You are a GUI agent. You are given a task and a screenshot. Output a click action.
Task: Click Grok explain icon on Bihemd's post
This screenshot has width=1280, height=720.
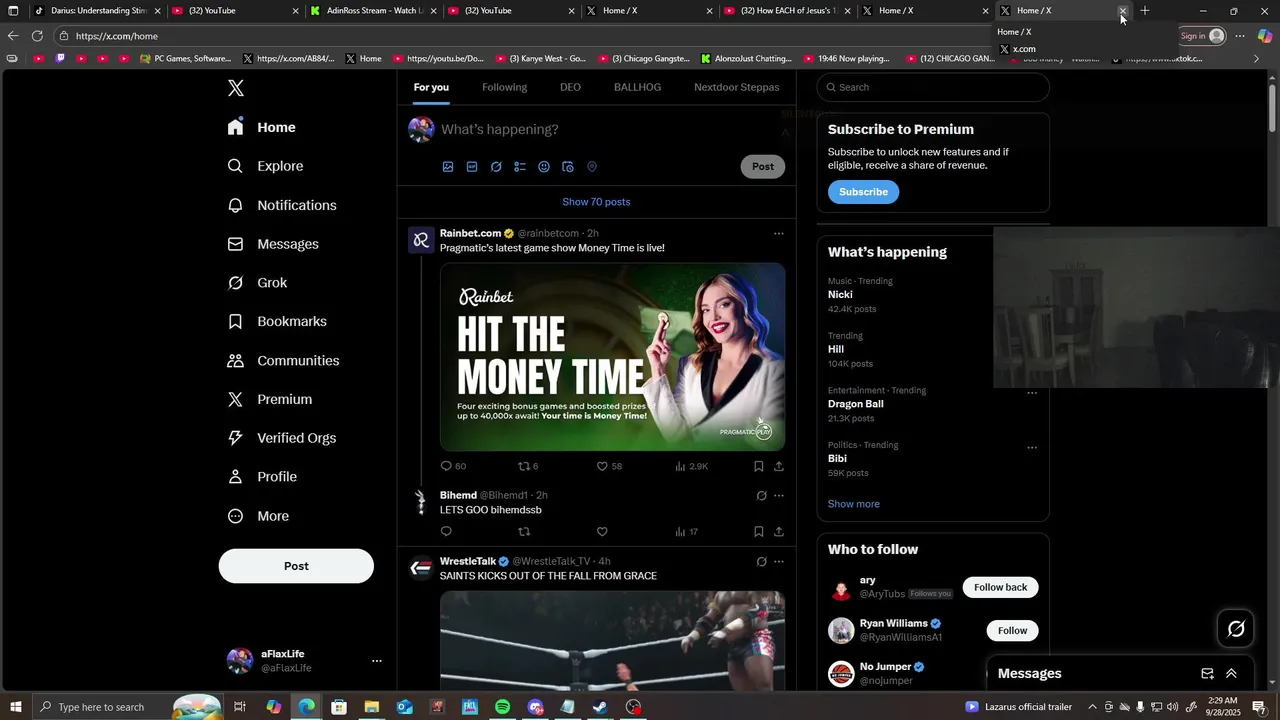click(x=761, y=495)
